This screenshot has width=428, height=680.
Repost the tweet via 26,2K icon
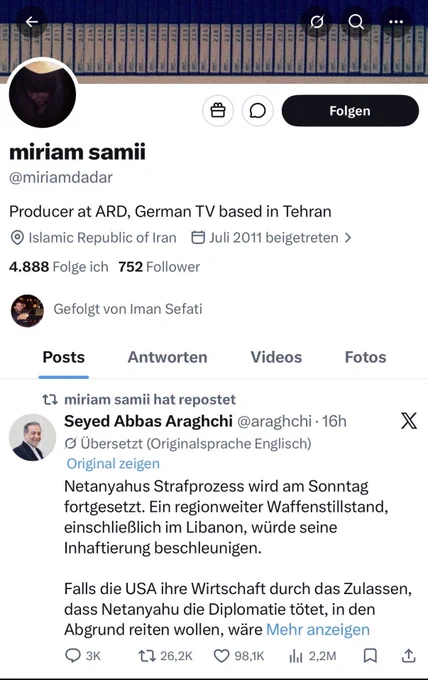coord(165,655)
